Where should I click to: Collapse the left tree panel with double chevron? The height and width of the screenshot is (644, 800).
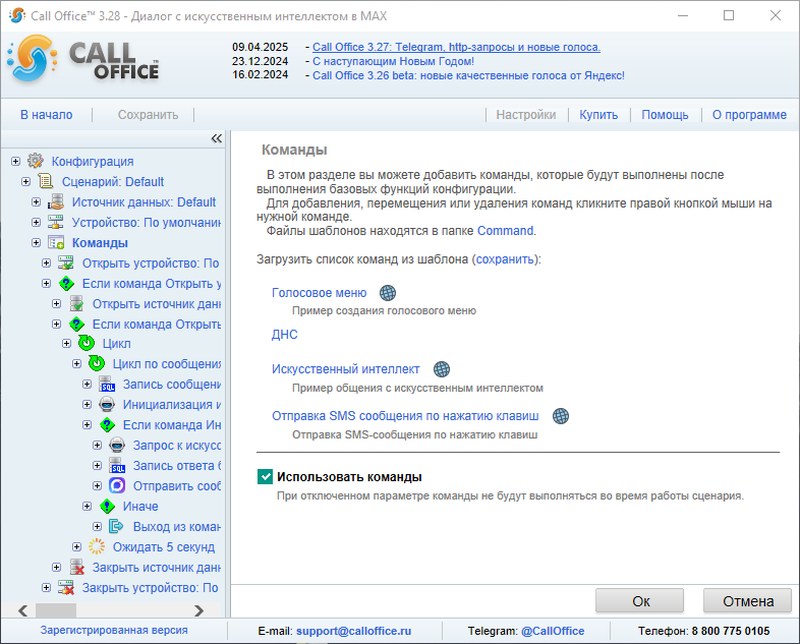tap(216, 138)
